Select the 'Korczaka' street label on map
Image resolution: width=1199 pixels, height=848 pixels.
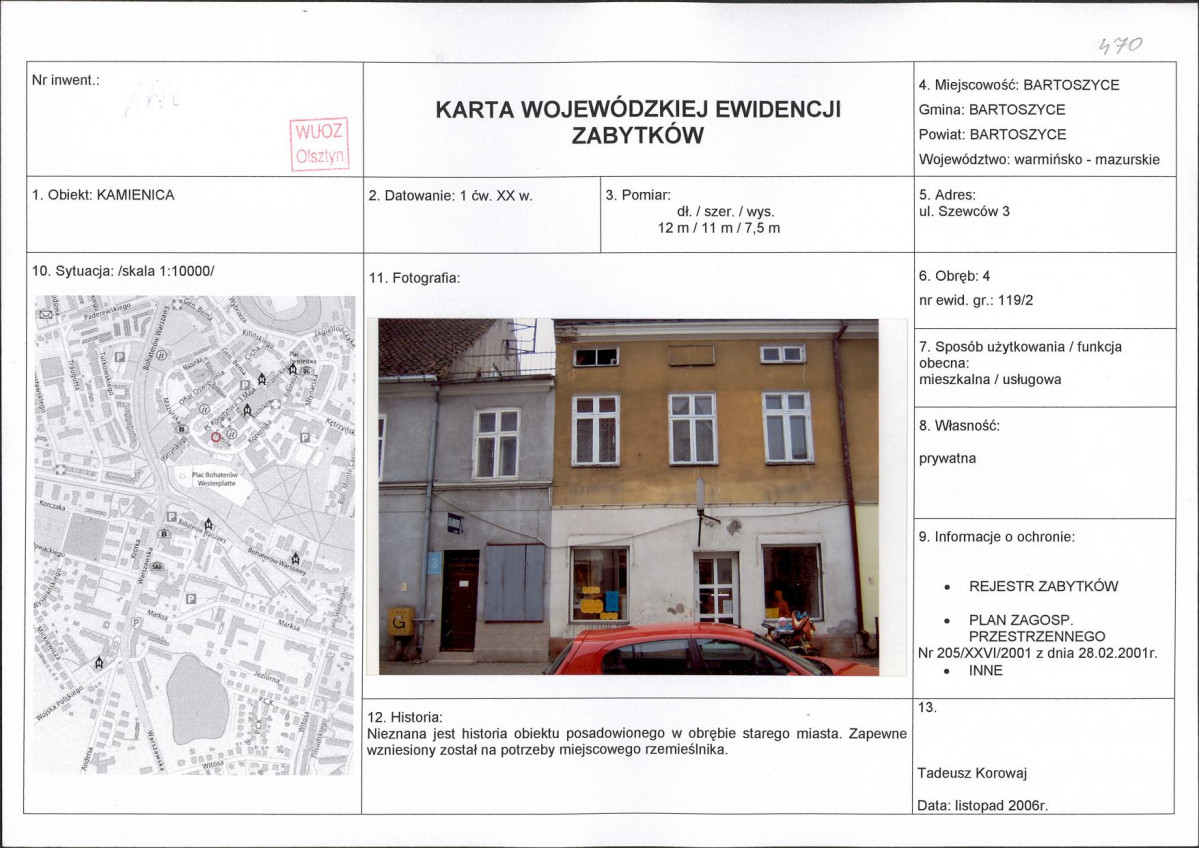click(x=54, y=505)
